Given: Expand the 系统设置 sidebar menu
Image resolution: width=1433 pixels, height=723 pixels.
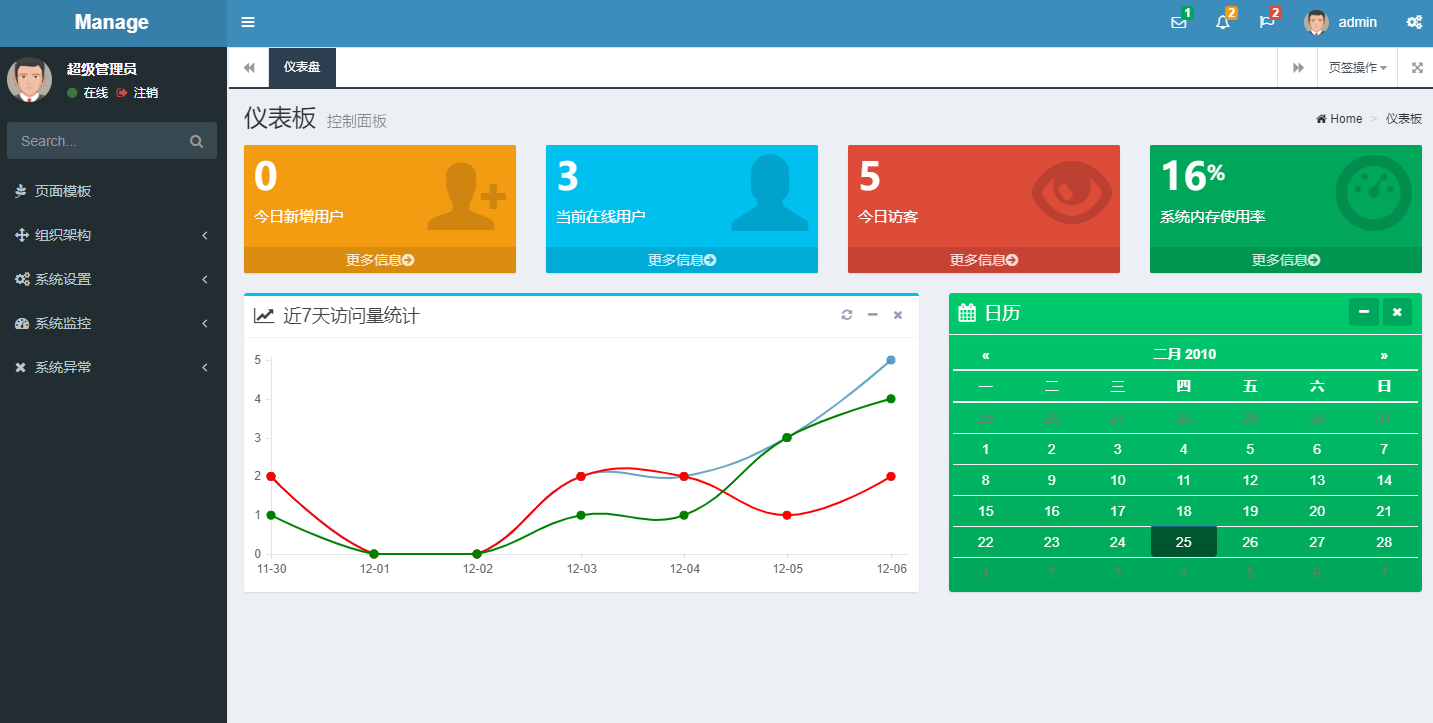Looking at the screenshot, I should (x=114, y=279).
